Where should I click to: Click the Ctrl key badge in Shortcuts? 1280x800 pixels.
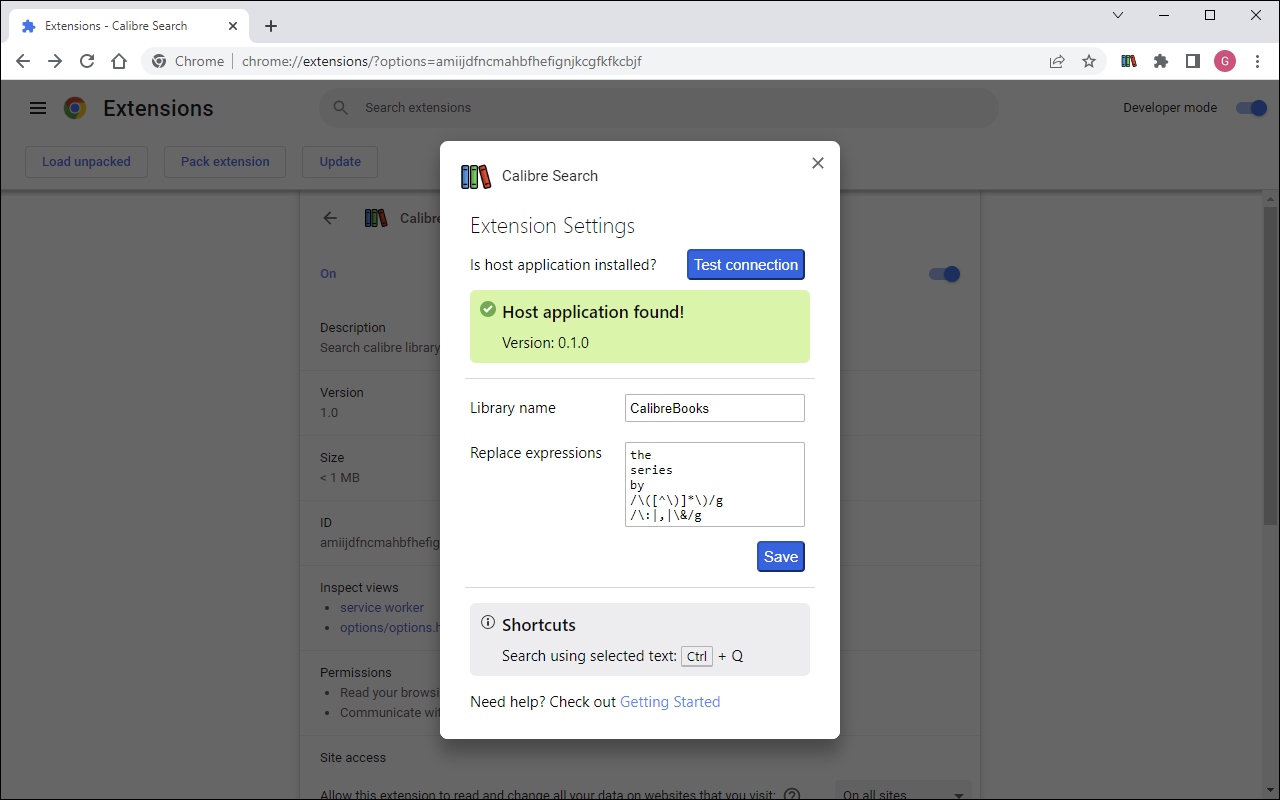click(x=697, y=657)
